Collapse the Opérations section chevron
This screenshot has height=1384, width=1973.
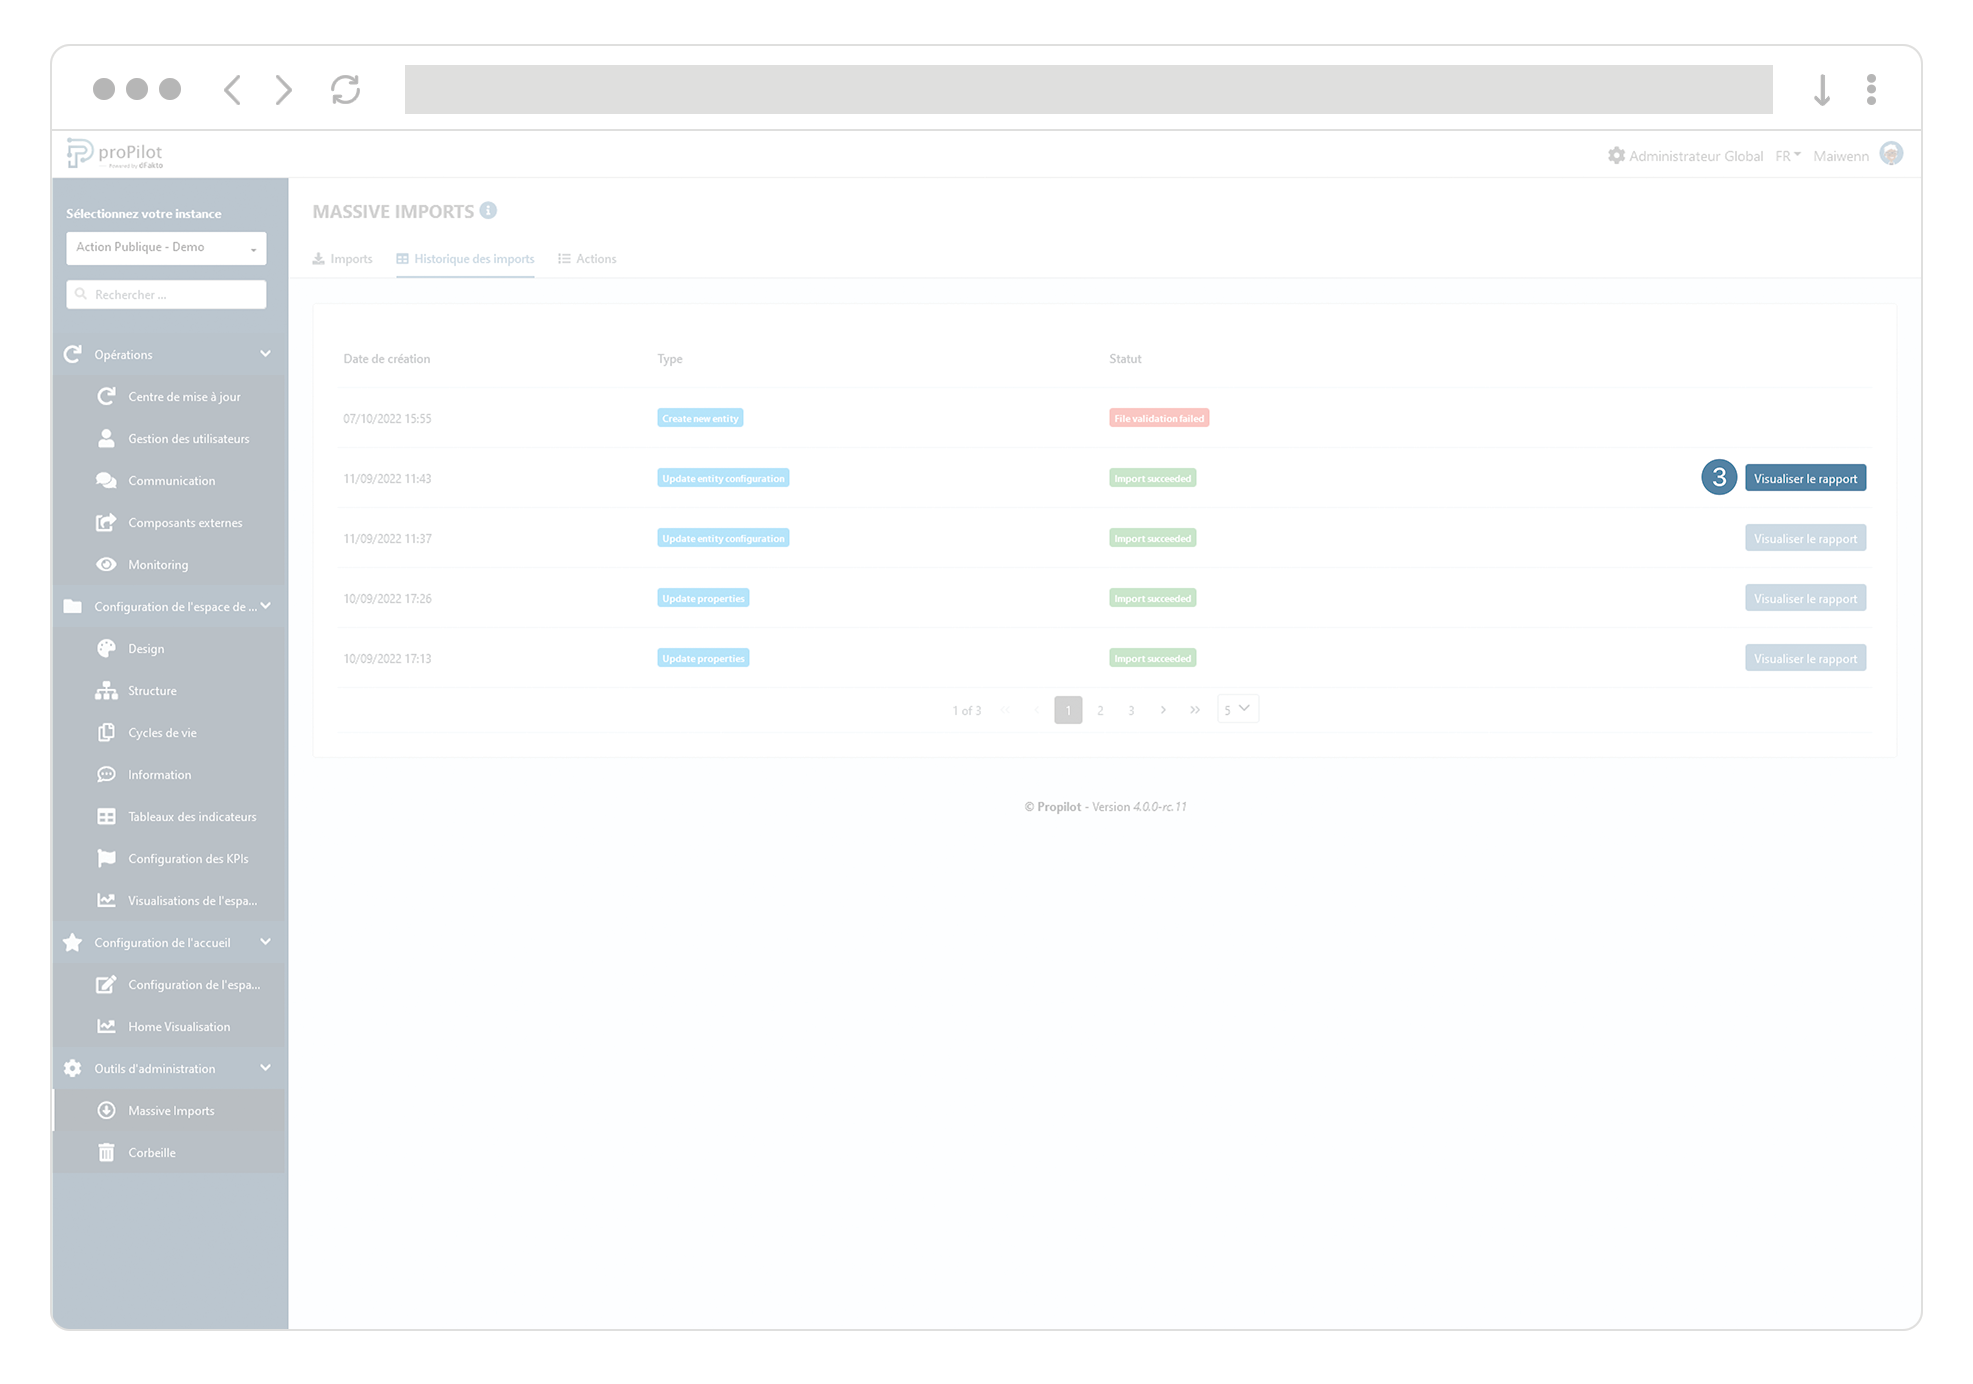pyautogui.click(x=265, y=354)
